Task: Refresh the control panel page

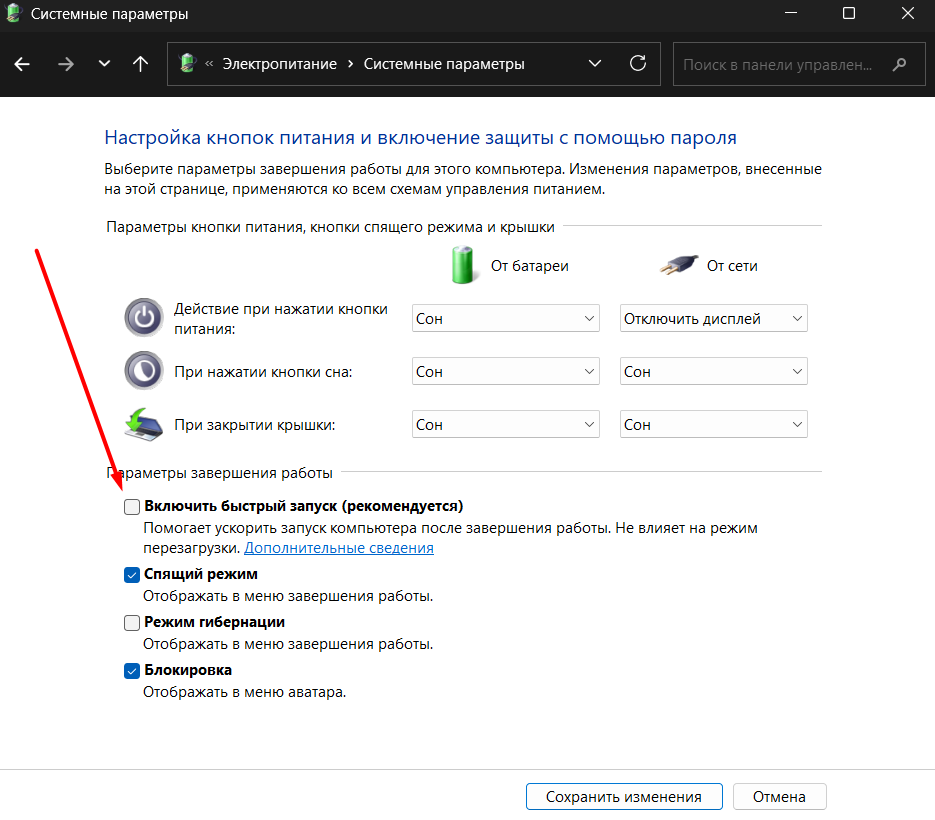Action: pos(637,64)
